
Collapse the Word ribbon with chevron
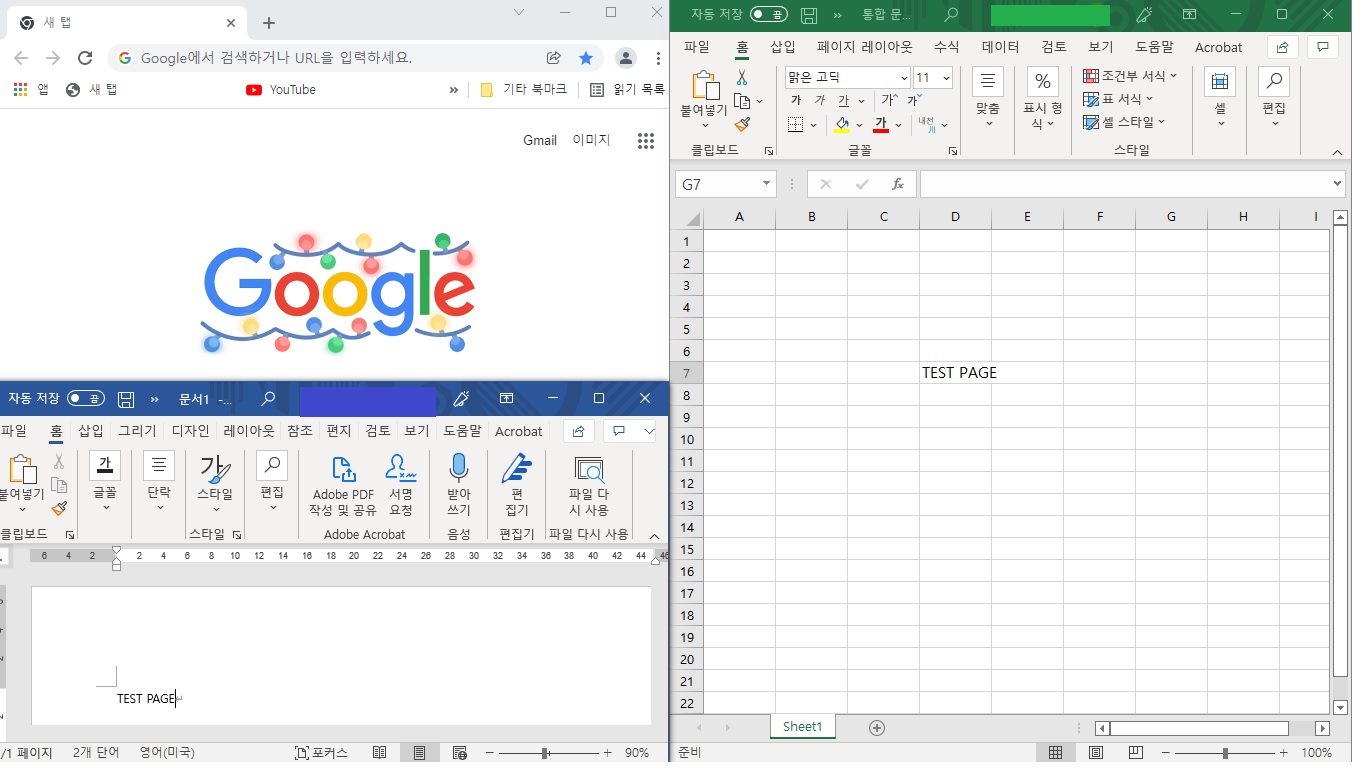pyautogui.click(x=654, y=536)
